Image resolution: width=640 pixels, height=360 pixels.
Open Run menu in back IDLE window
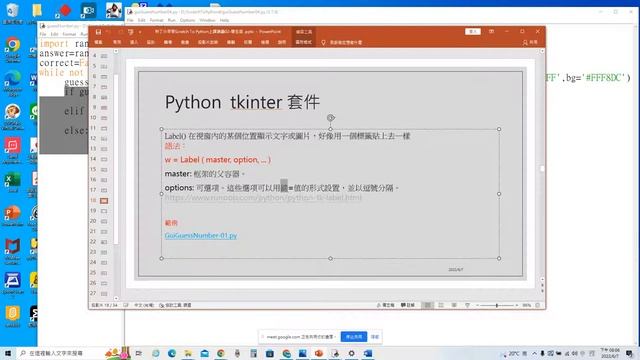pos(171,20)
